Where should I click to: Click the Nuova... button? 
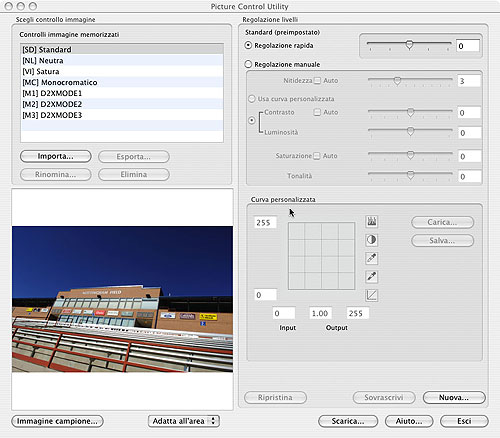point(454,397)
